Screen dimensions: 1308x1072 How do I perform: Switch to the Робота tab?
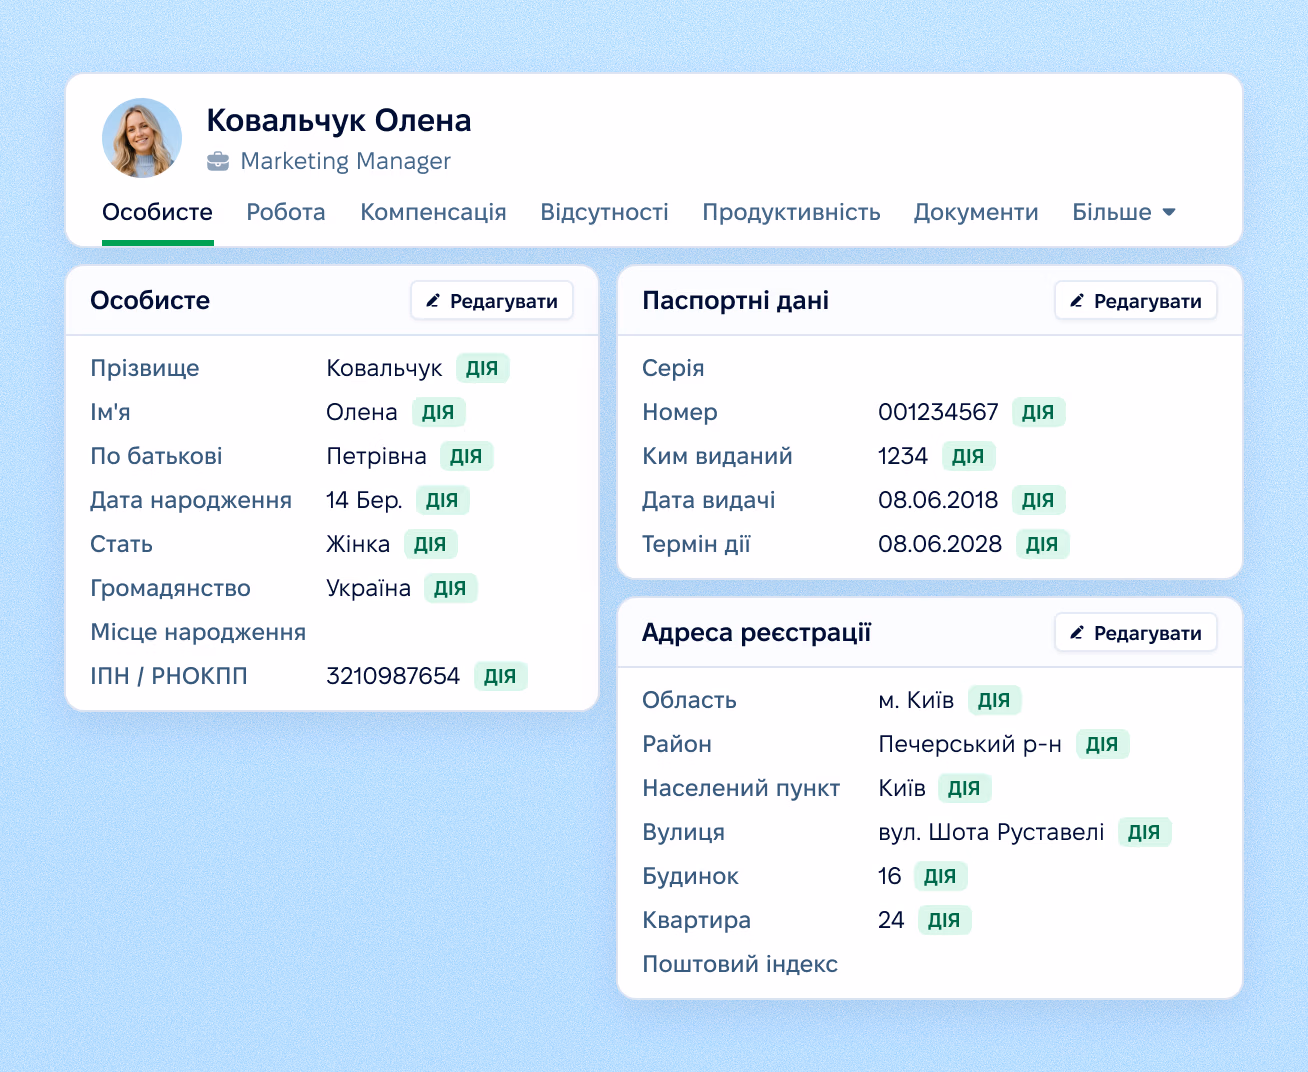click(x=286, y=212)
